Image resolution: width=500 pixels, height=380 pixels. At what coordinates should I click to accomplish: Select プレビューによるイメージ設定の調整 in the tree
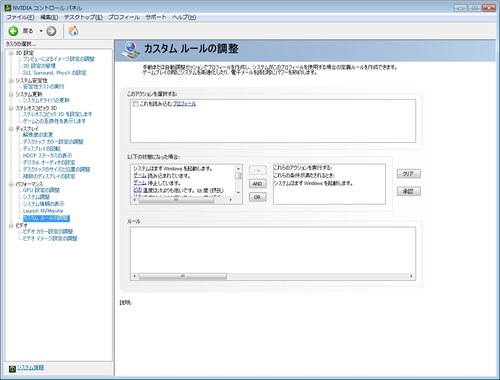coord(59,59)
